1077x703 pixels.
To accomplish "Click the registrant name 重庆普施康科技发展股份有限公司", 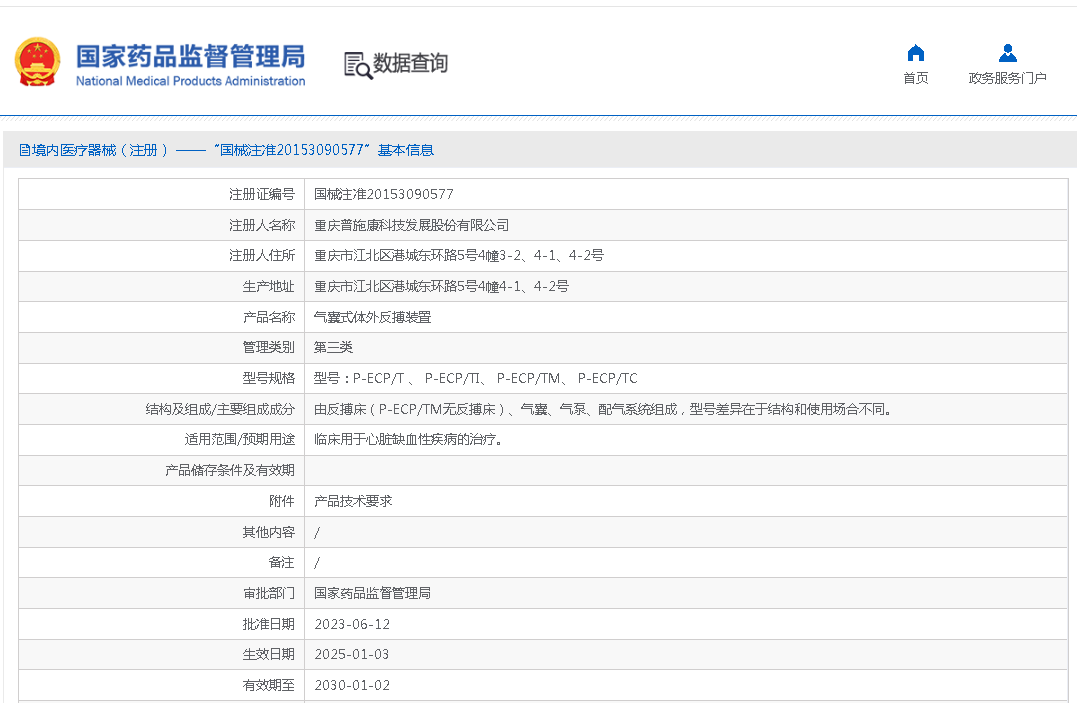I will 411,225.
